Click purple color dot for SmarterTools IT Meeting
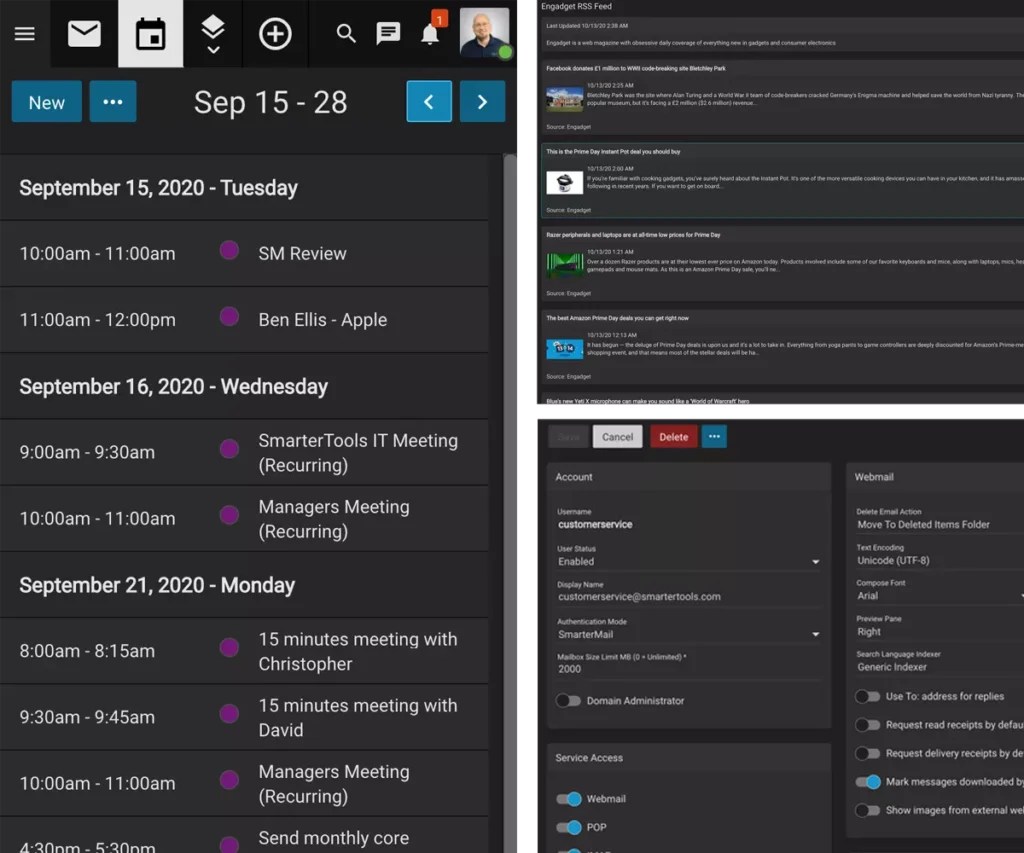1024x853 pixels. pos(229,450)
